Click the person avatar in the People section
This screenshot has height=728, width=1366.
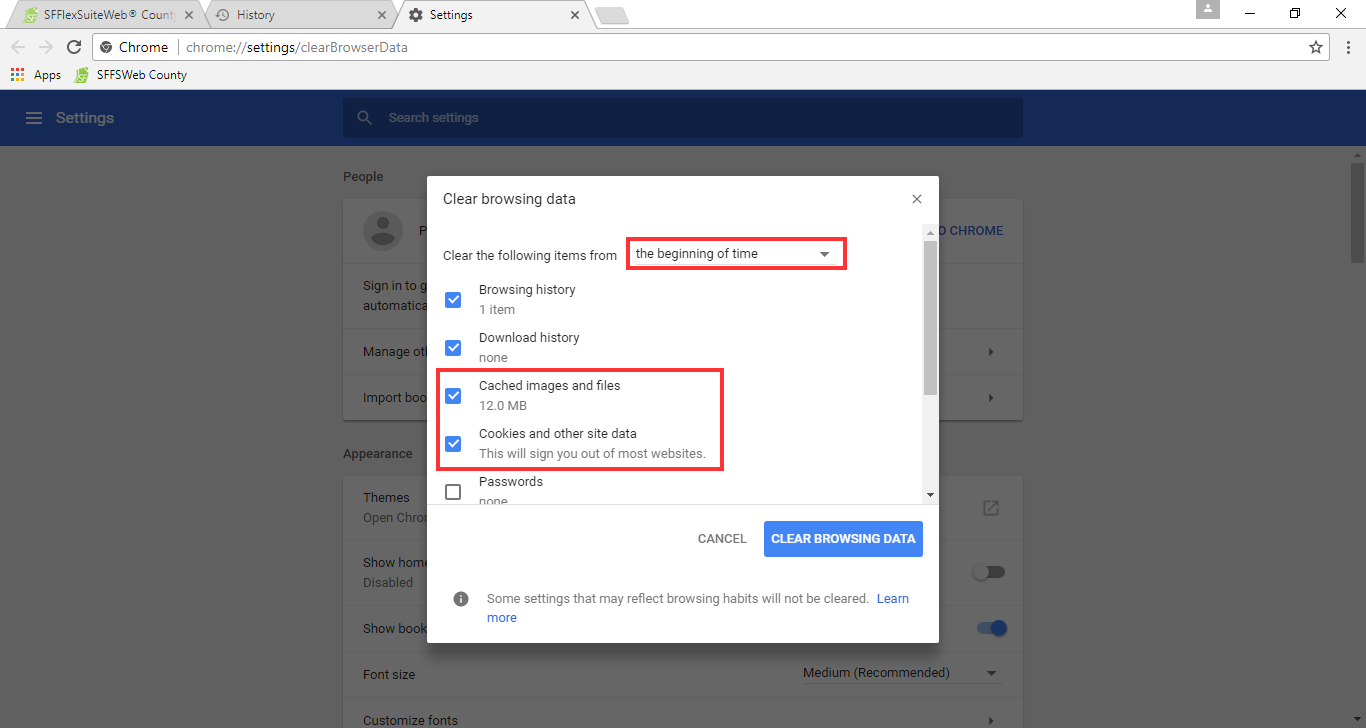(x=382, y=230)
